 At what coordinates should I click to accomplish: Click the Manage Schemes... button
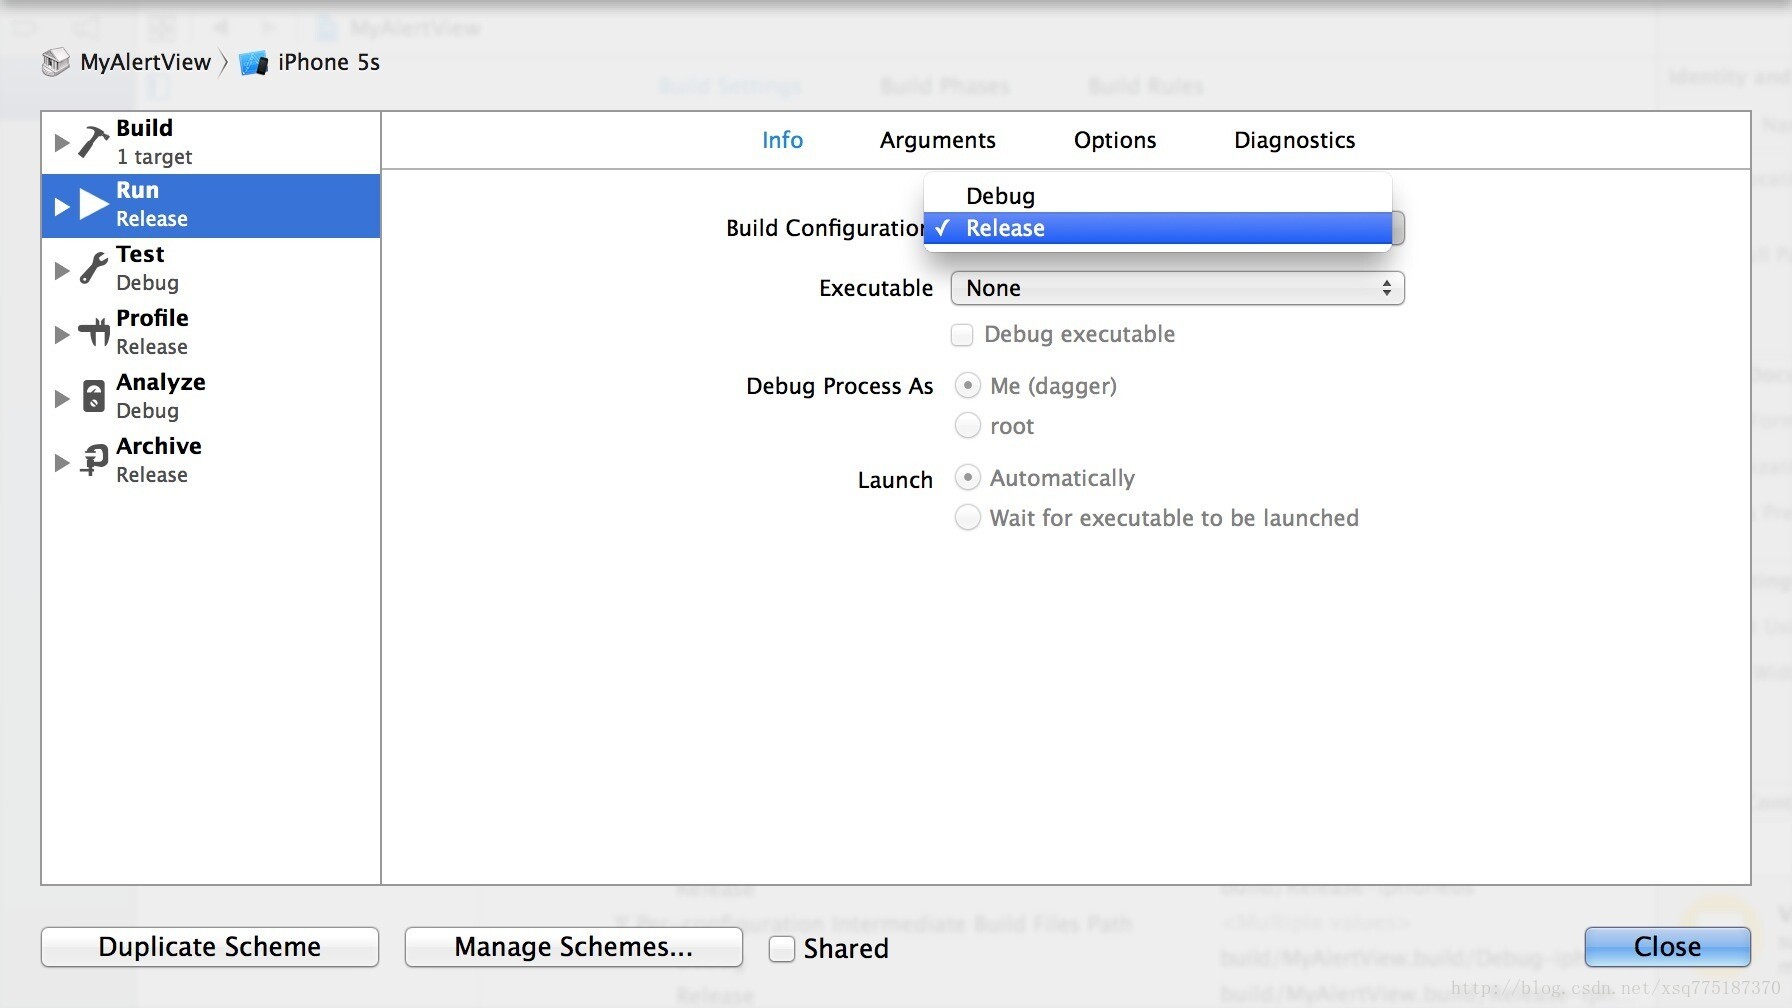574,947
